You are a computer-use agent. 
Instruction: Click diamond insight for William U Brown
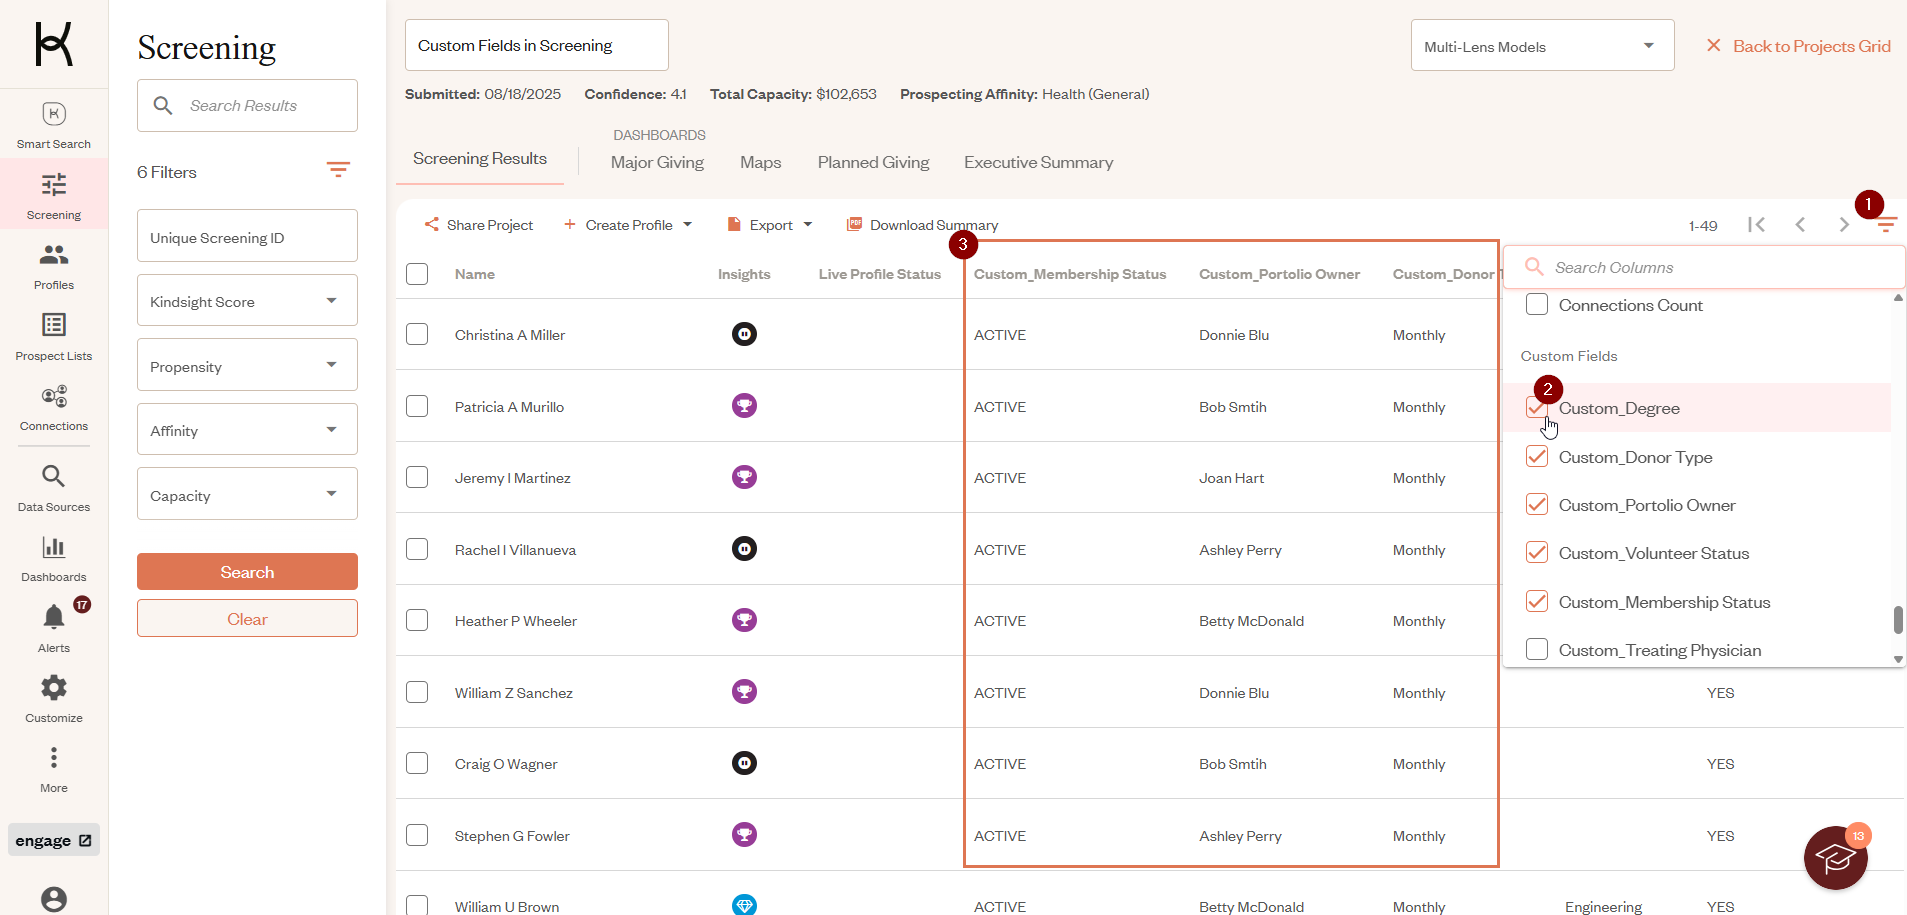[x=744, y=905]
